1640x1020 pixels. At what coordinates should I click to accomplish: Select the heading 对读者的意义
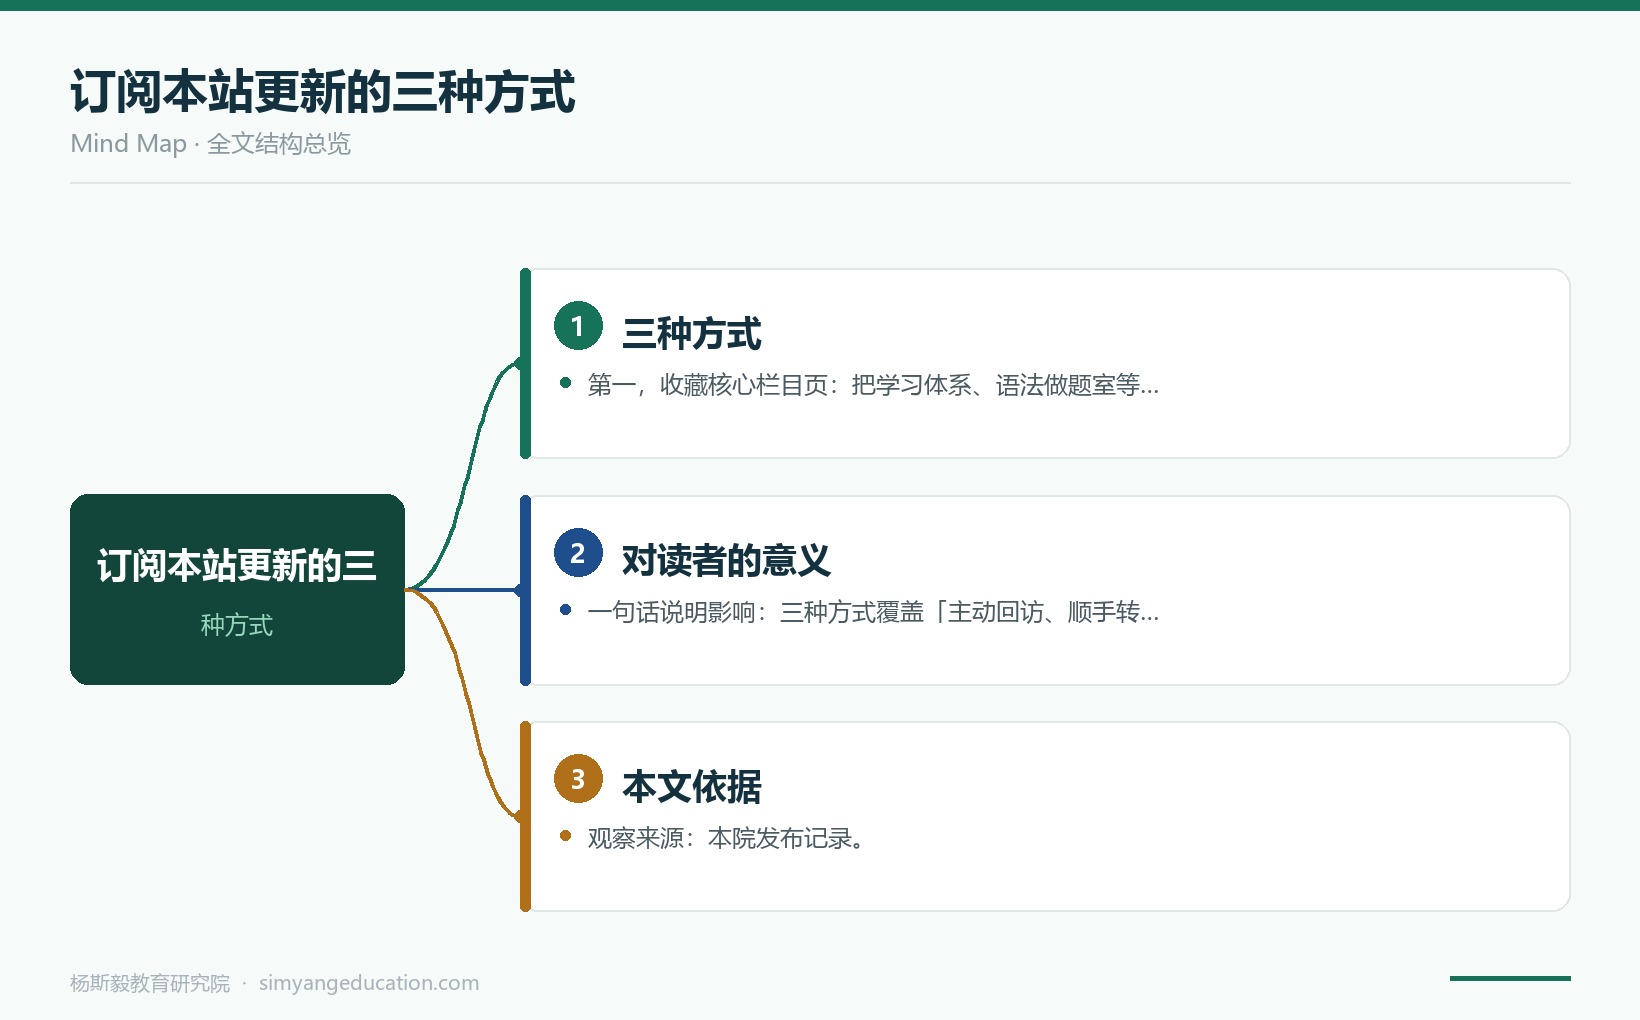726,561
